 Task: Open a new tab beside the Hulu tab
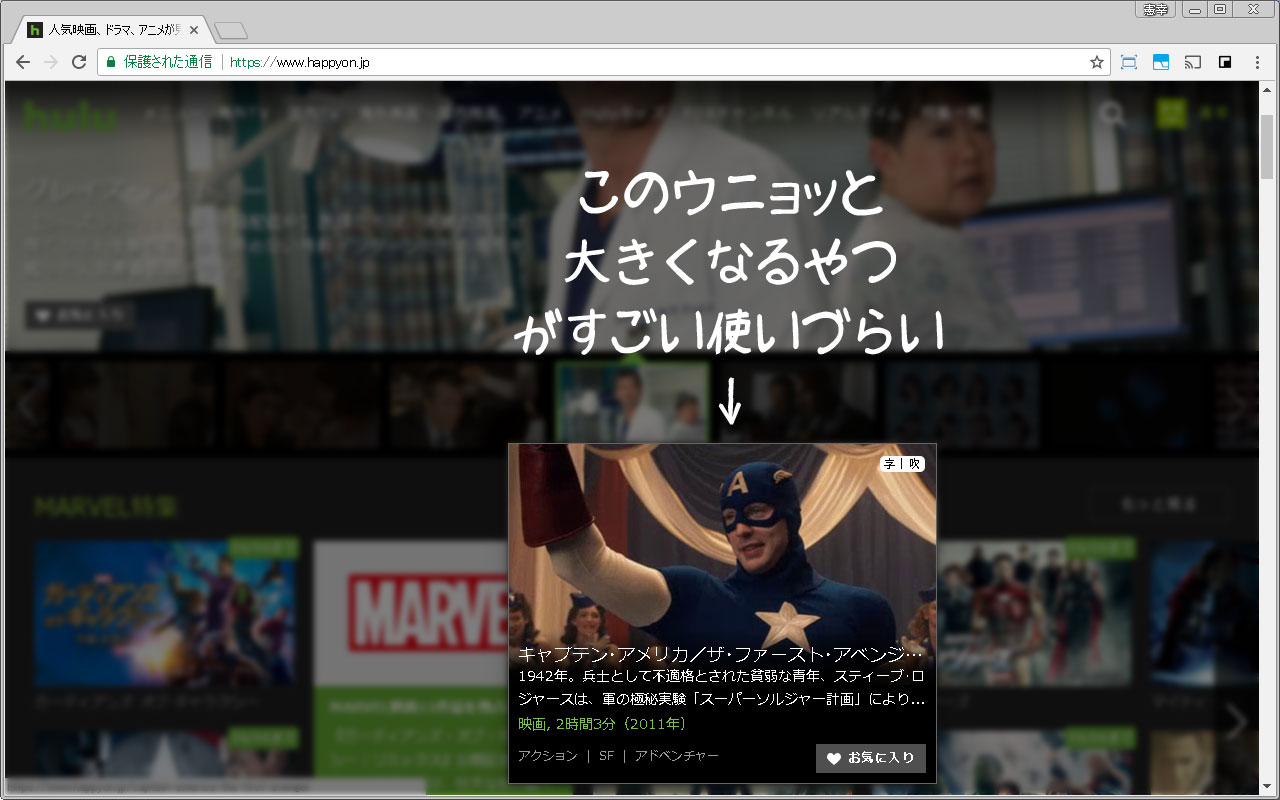pyautogui.click(x=231, y=31)
